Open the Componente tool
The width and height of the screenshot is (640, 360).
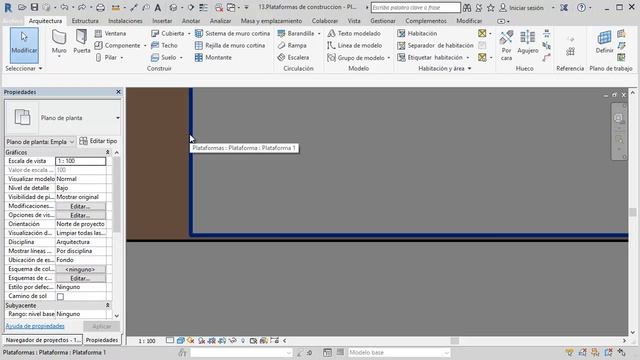(x=118, y=45)
